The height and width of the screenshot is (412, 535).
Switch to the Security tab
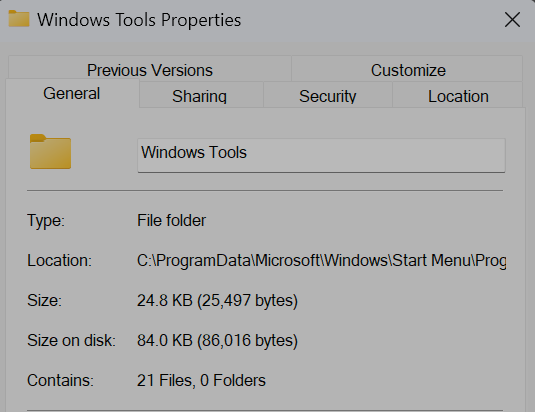[328, 95]
